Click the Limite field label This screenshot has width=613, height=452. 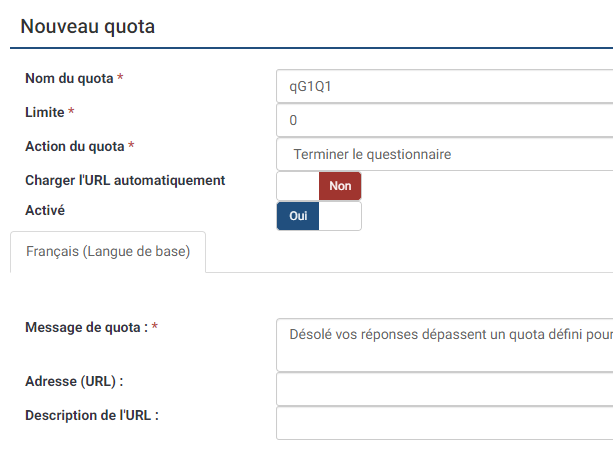45,112
